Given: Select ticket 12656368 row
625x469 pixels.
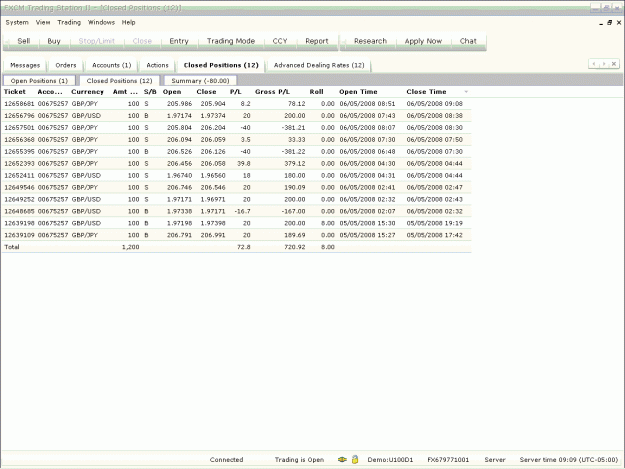Looking at the screenshot, I should 236,139.
